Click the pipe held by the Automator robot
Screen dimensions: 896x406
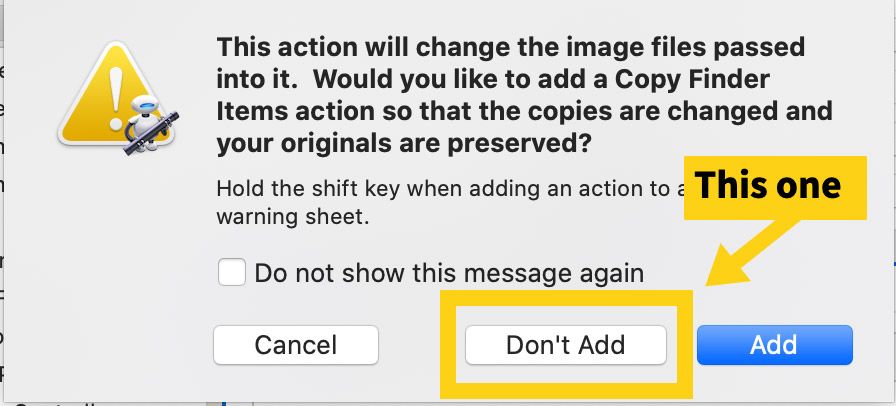pyautogui.click(x=151, y=133)
